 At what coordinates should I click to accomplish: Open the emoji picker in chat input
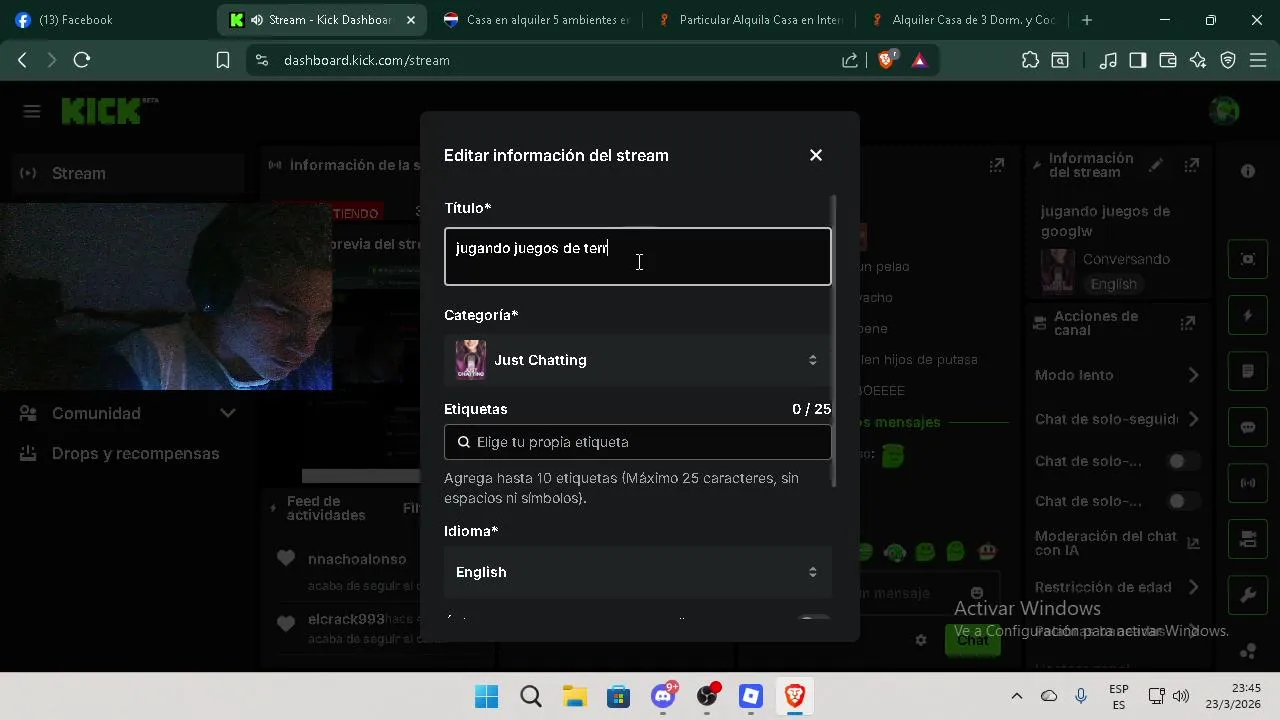(x=977, y=593)
